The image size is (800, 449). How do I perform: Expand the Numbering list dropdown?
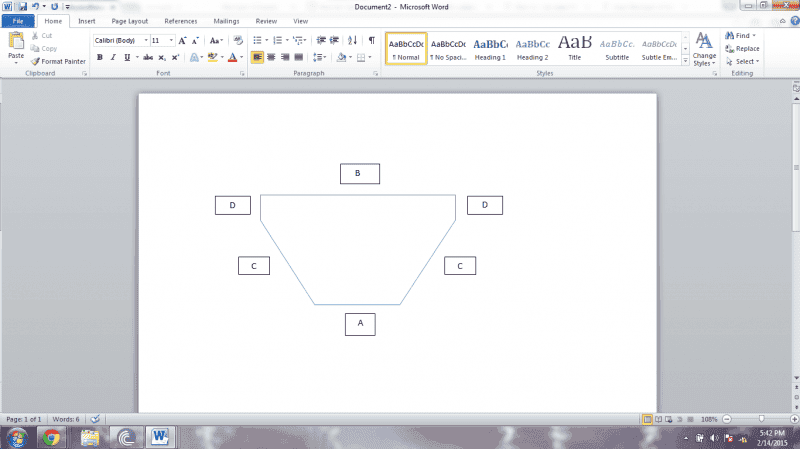[x=287, y=40]
